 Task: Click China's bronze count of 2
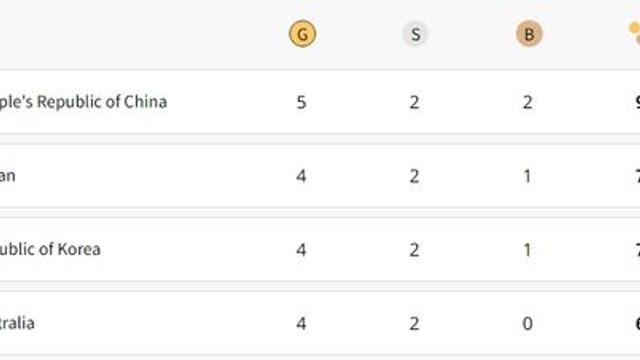click(527, 102)
